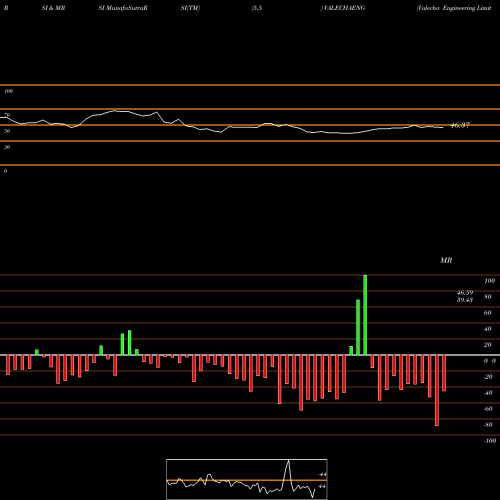Viewport: 500px width, 500px height.
Task: Click the MR axis label 20
Action: (x=488, y=345)
